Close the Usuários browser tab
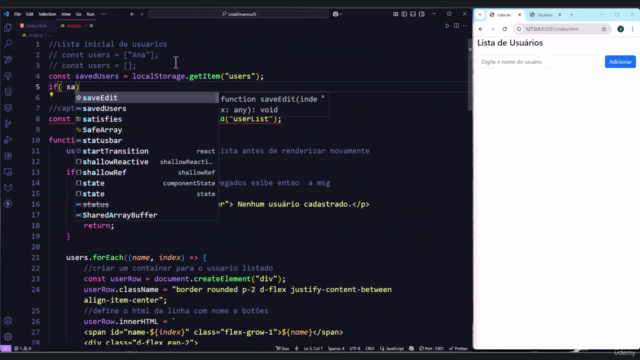640x360 pixels. point(560,15)
